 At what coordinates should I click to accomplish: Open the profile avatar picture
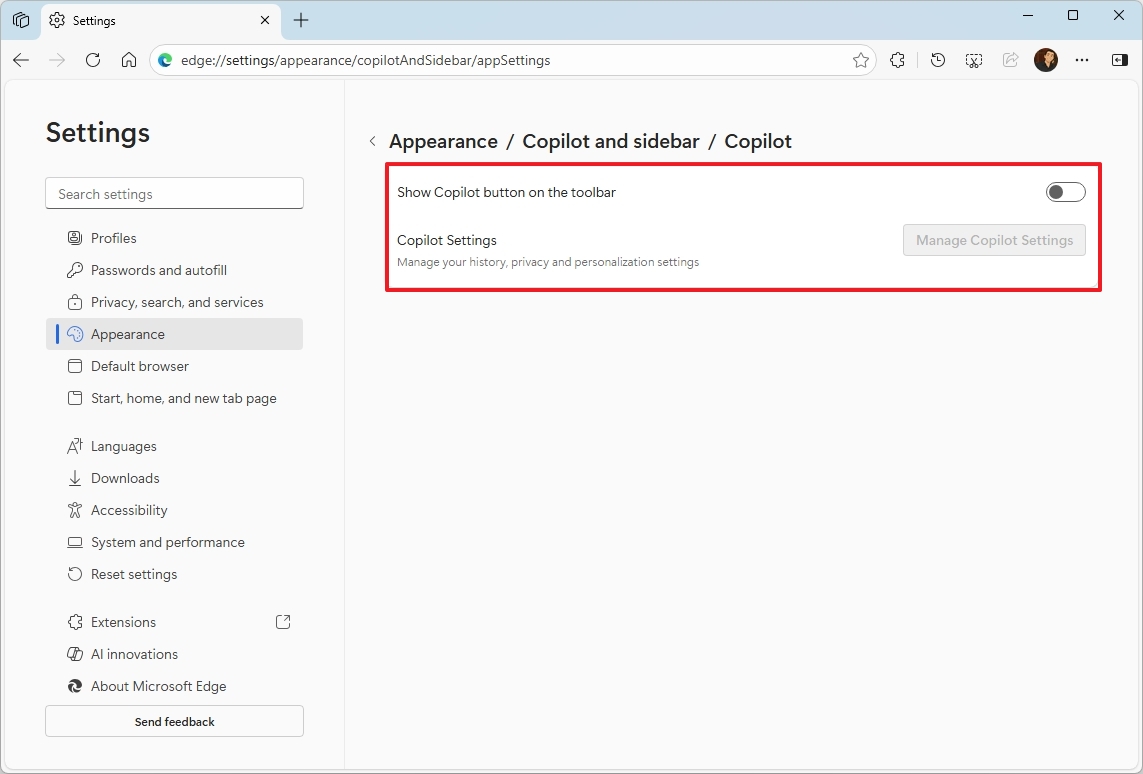(1046, 60)
